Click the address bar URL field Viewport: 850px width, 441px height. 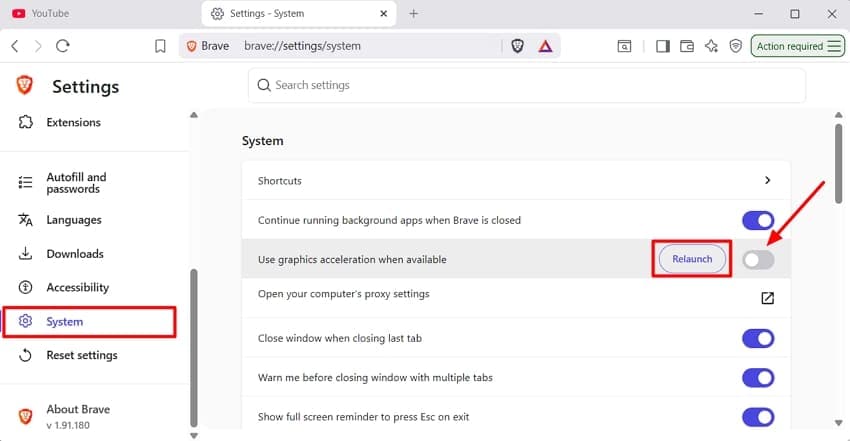coord(369,46)
